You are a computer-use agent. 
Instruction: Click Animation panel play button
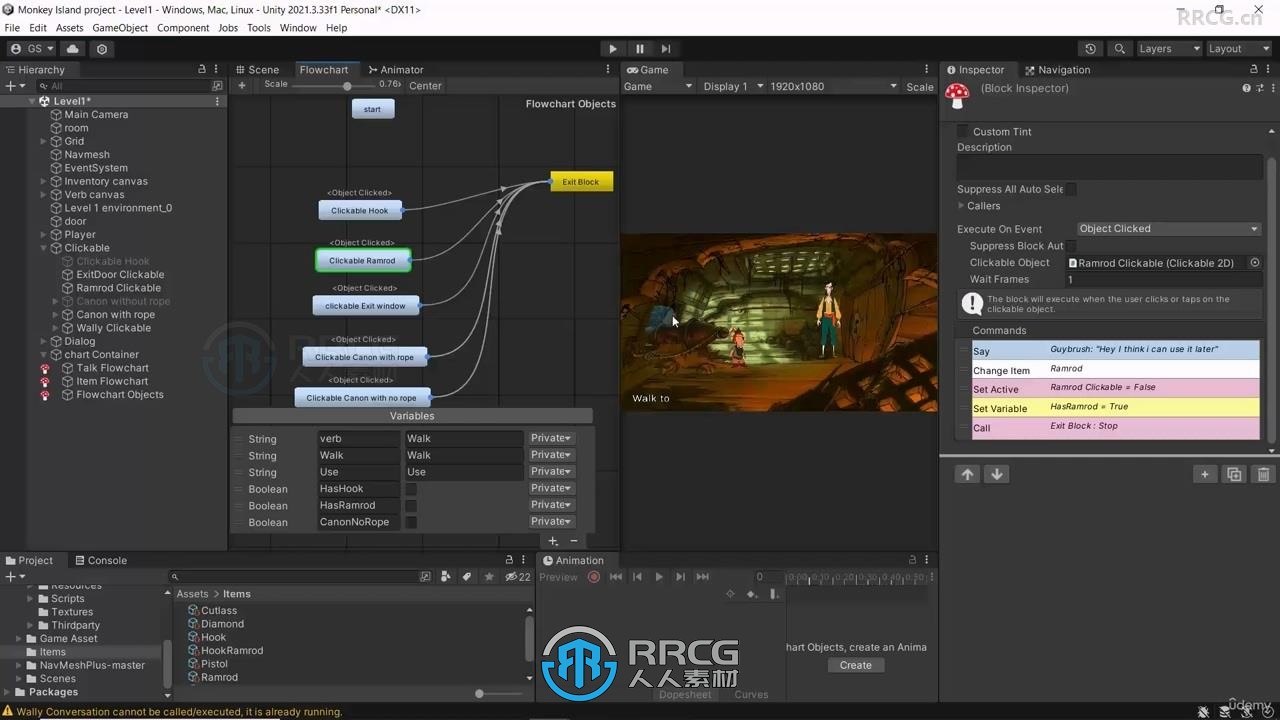tap(659, 577)
